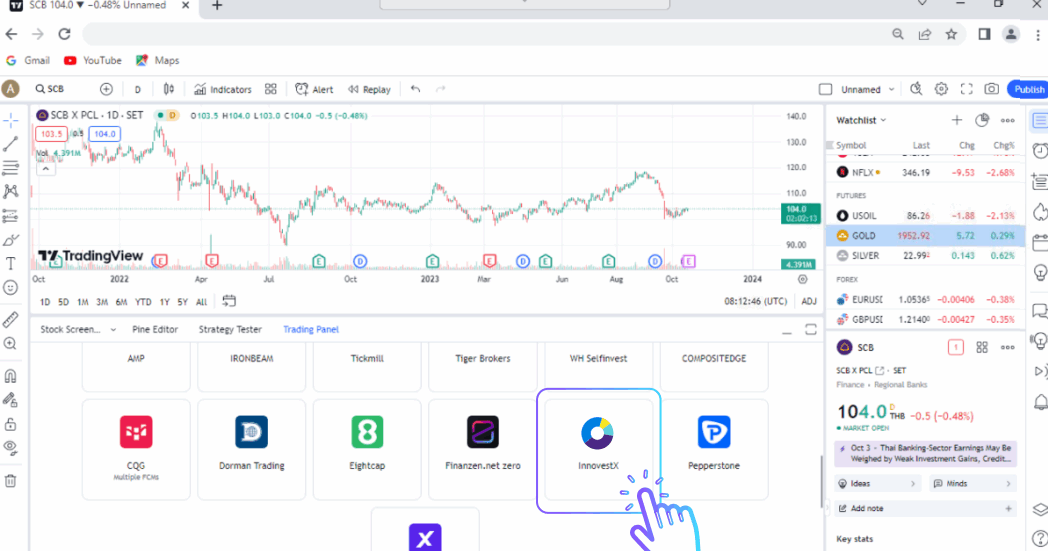Open the emoji icons tool

[11, 288]
